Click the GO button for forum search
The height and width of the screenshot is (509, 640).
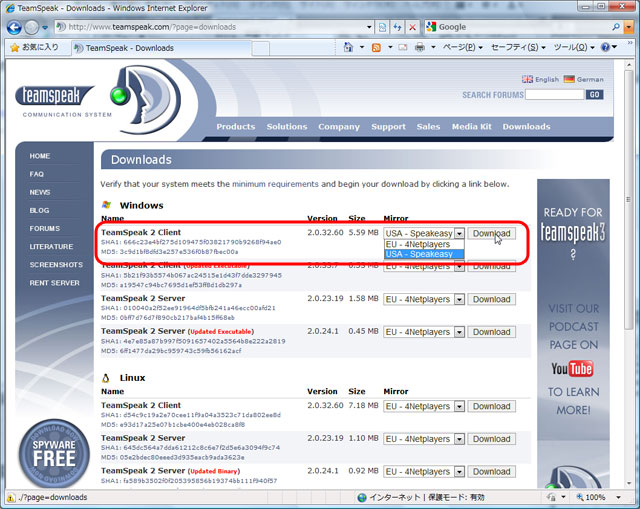click(594, 95)
